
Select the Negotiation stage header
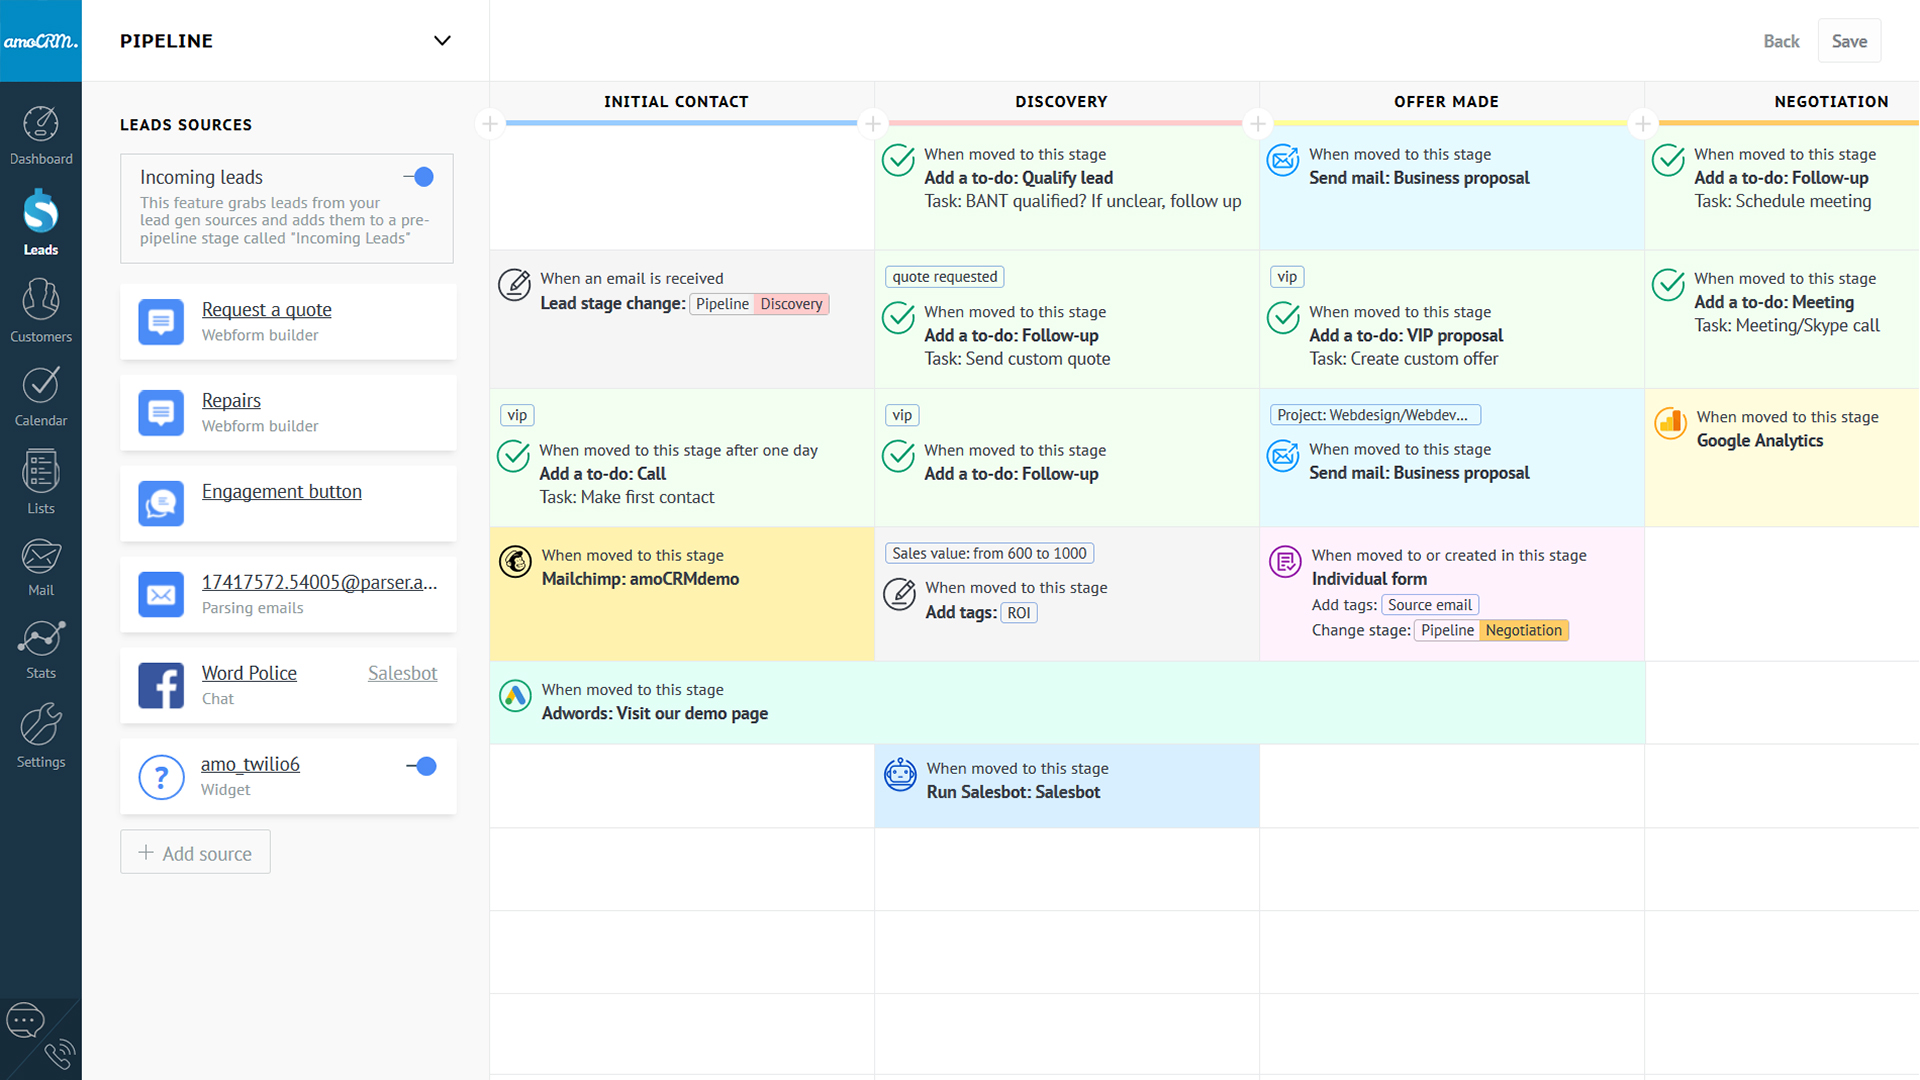1830,102
